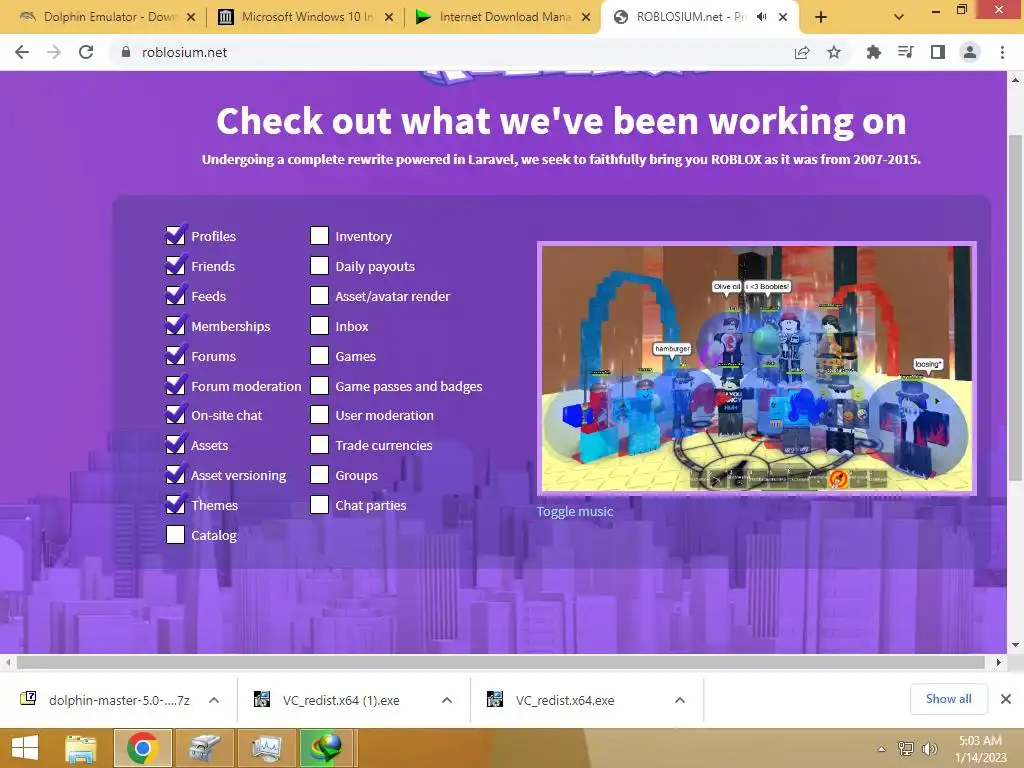Open the Windows Start button
1024x768 pixels.
point(24,748)
